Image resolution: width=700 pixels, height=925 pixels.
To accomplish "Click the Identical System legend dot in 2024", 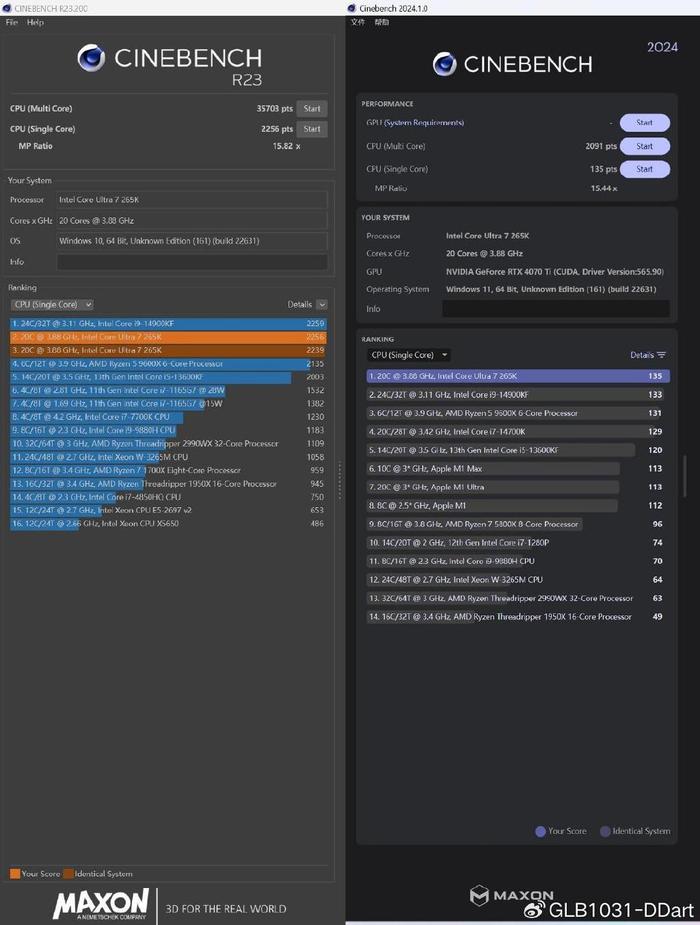I will [x=605, y=831].
